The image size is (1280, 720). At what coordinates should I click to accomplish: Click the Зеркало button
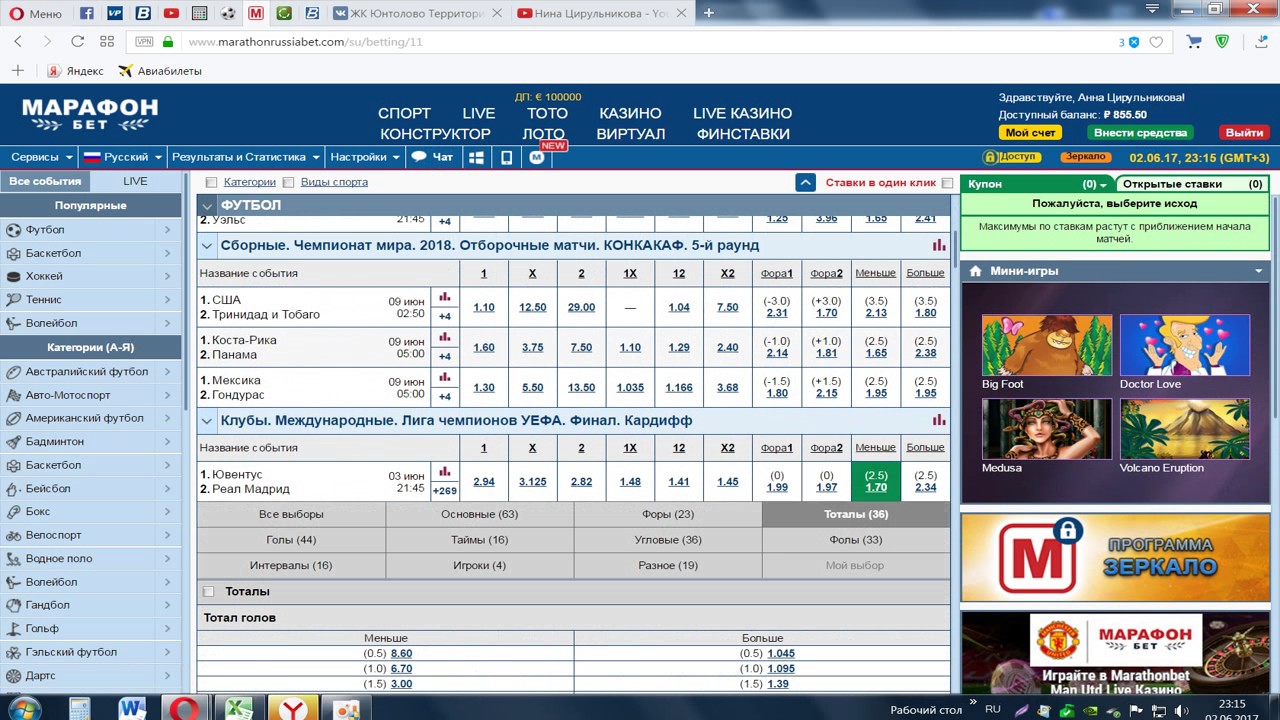1085,157
